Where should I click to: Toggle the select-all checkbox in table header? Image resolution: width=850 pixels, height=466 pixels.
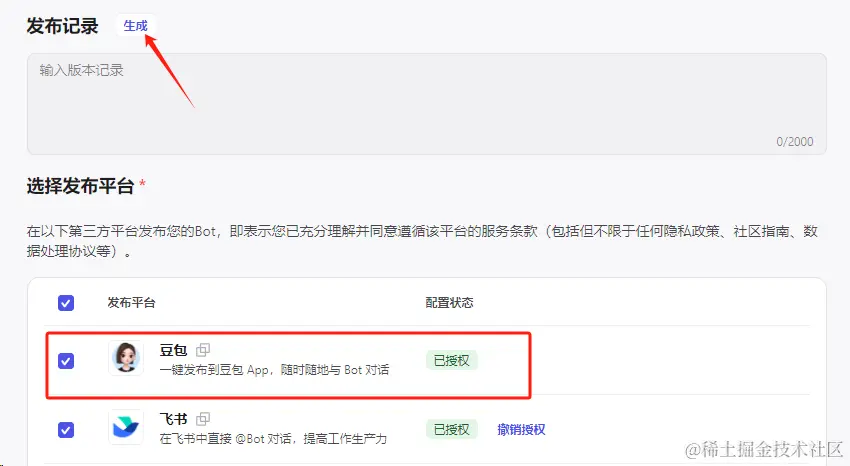[66, 303]
